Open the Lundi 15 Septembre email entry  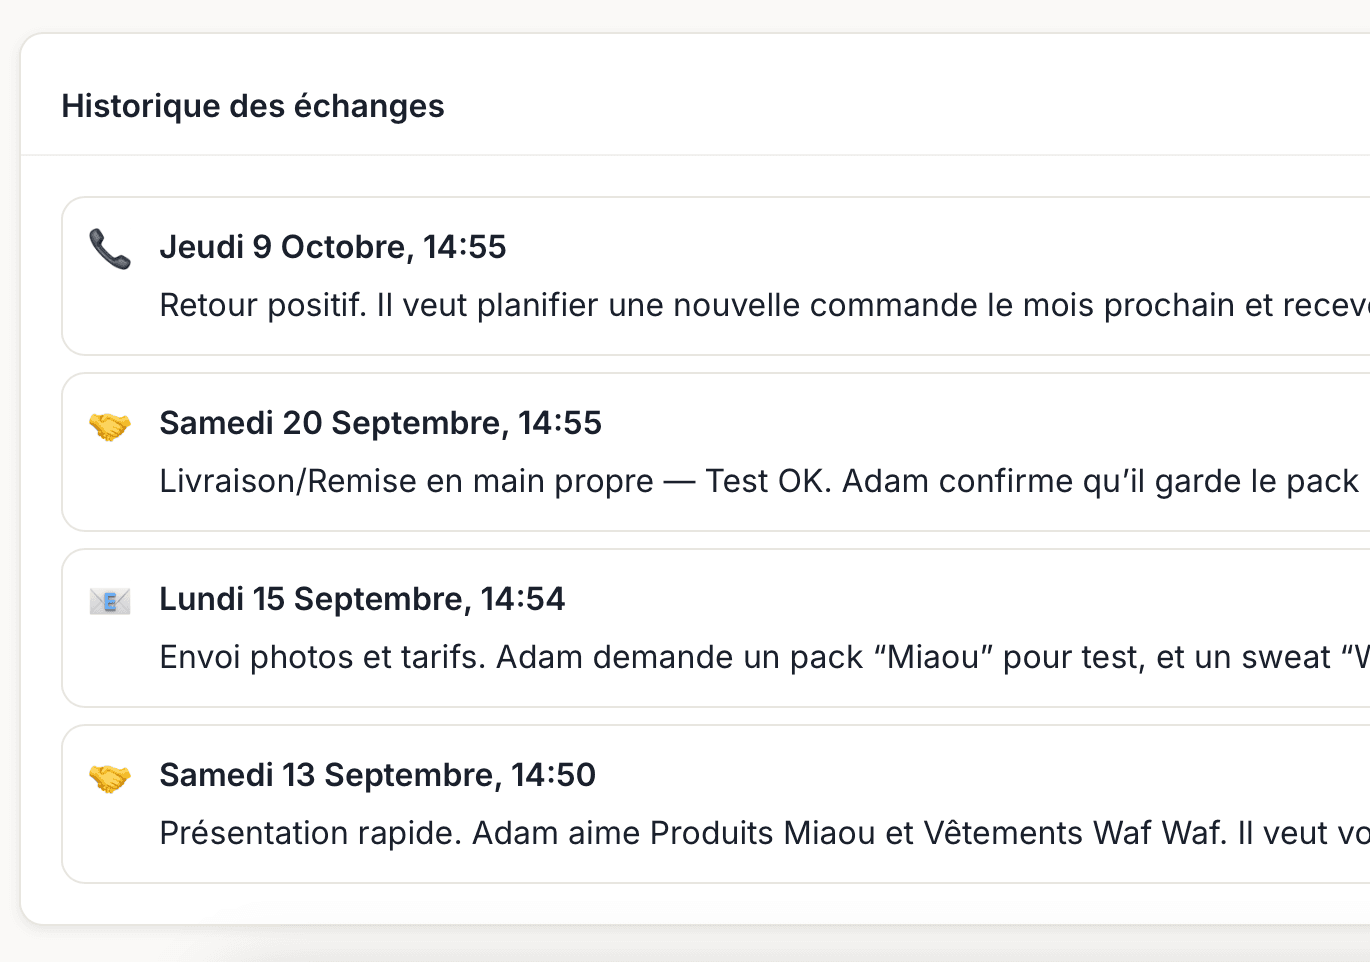500,627
